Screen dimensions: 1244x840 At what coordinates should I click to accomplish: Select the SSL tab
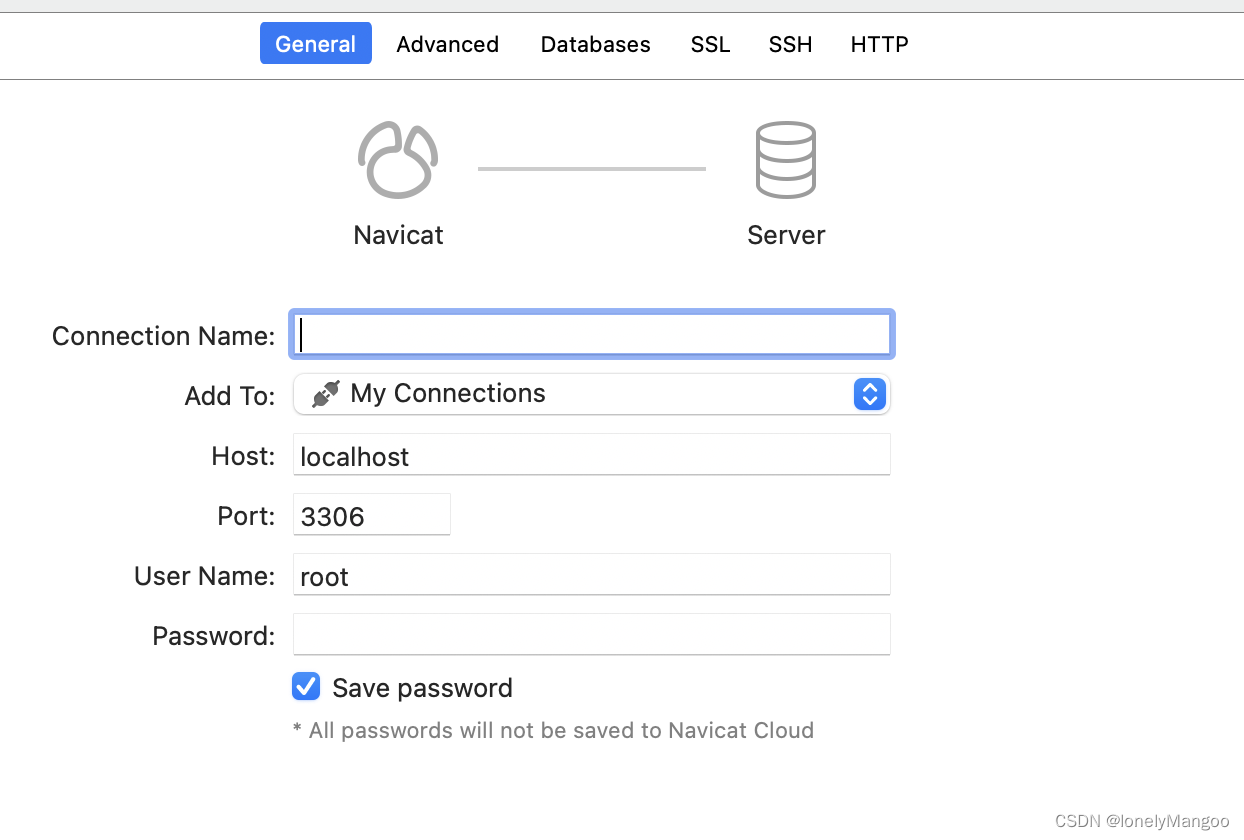click(710, 44)
